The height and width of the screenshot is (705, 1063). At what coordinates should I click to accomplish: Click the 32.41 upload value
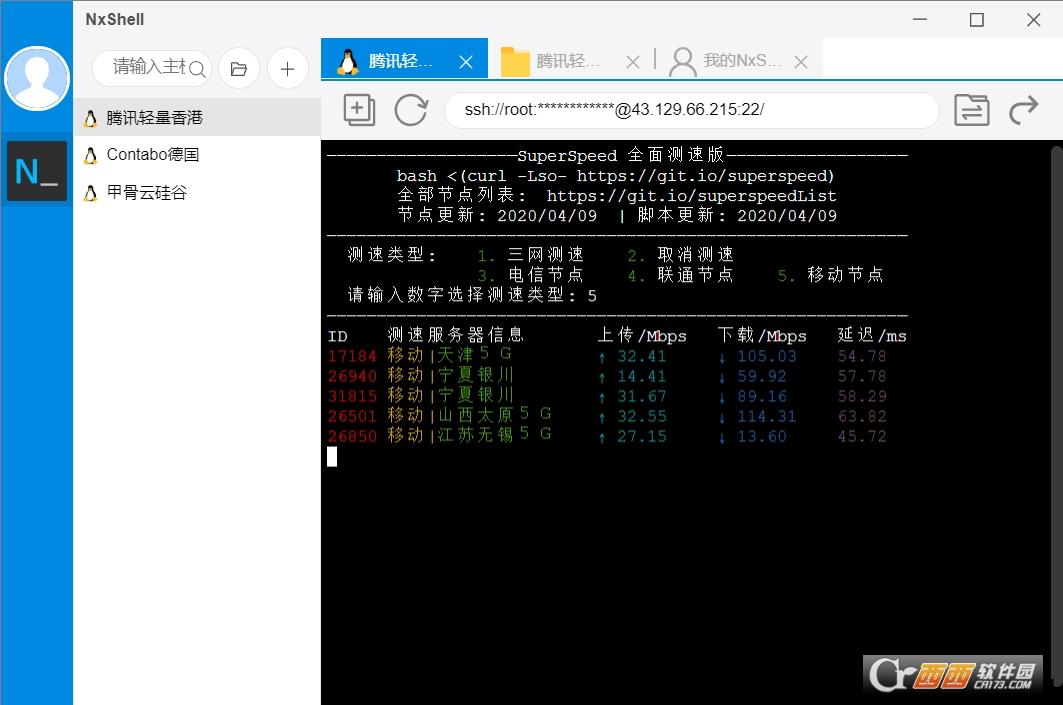641,356
